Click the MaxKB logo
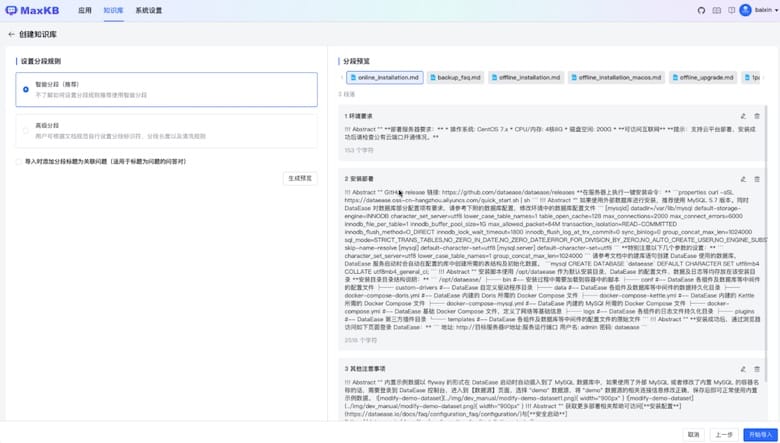This screenshot has height=443, width=780. (x=32, y=10)
